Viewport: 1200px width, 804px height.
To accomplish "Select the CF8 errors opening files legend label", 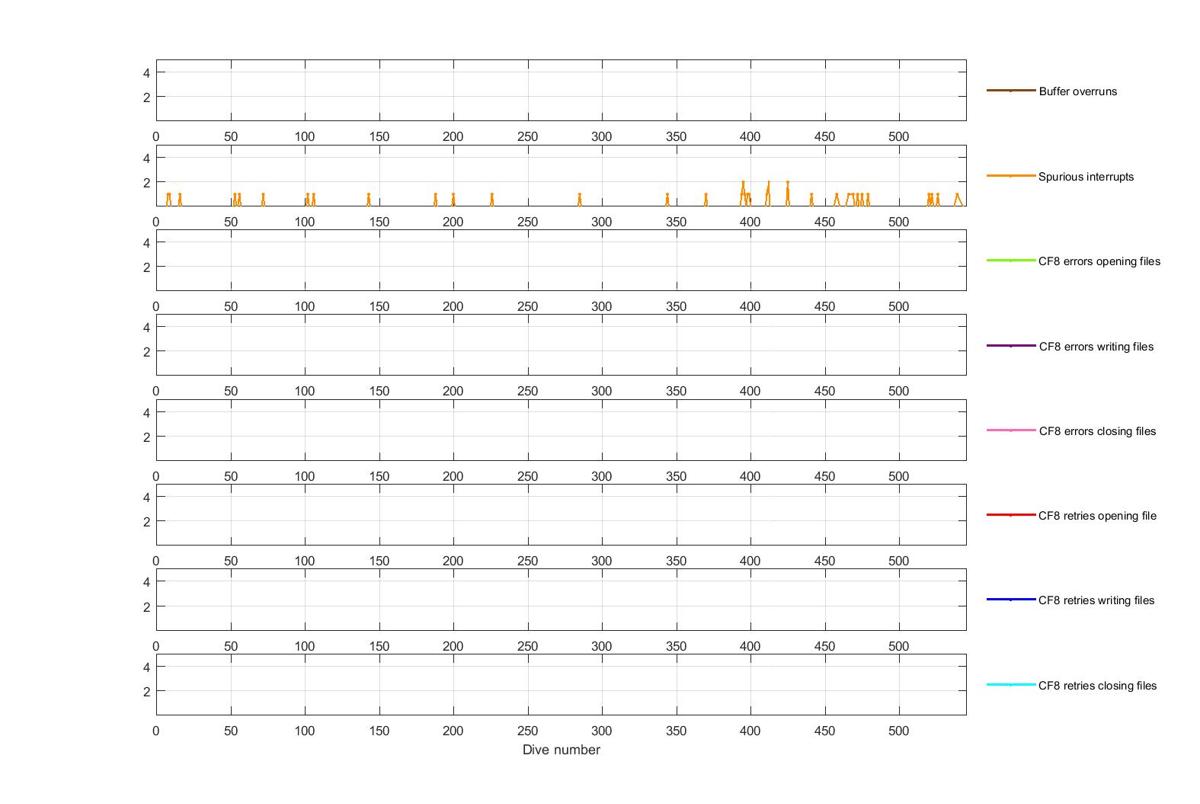I will click(1100, 261).
